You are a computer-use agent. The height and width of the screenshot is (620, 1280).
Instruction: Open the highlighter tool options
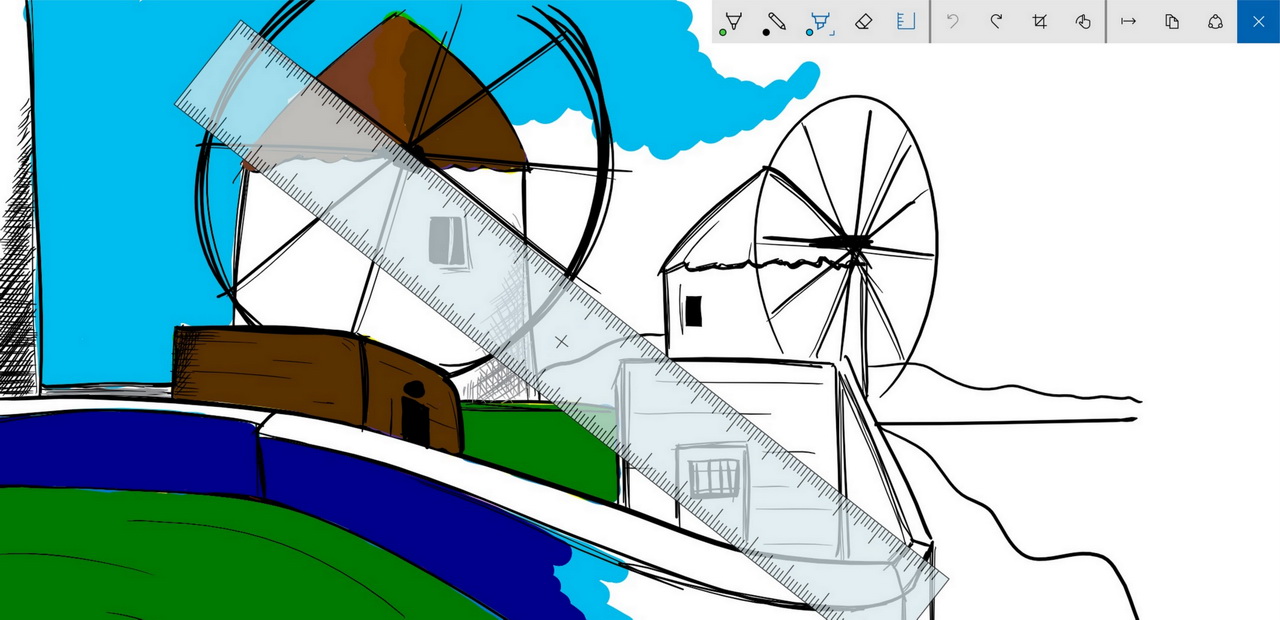[820, 21]
